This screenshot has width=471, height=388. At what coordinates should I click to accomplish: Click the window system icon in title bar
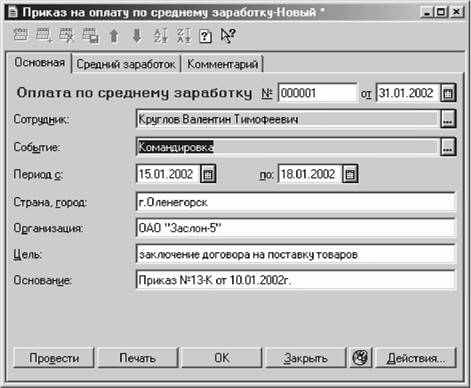click(13, 12)
